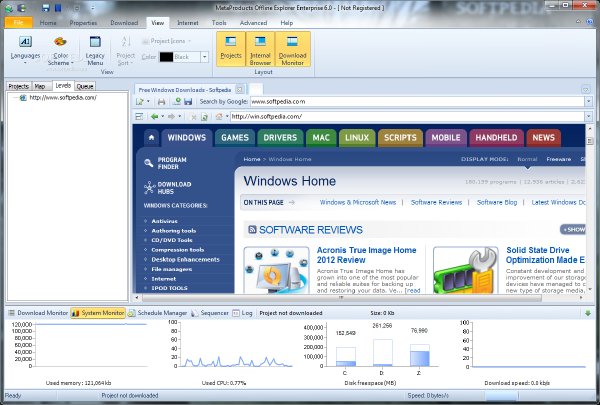
Task: Click the ribbon help icon at top right
Action: pos(590,22)
